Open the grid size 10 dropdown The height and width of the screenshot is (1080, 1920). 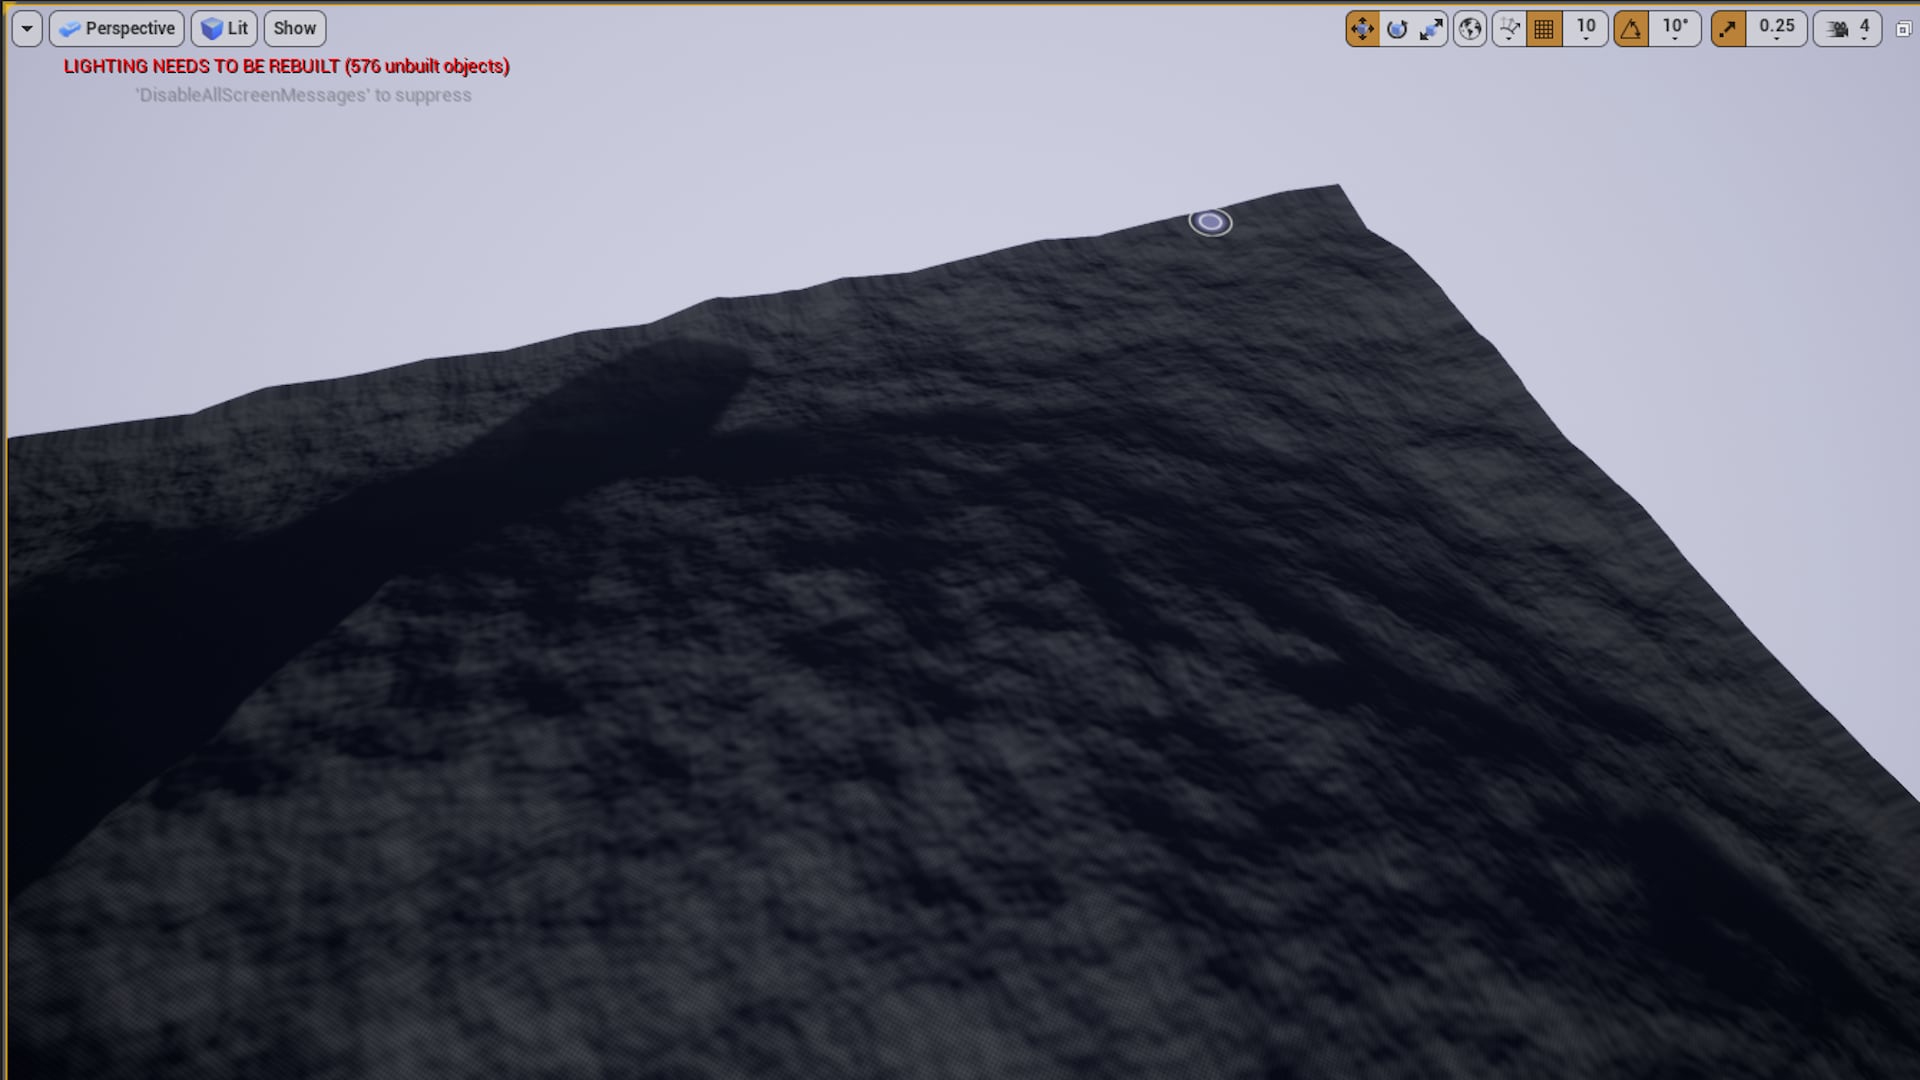(1585, 28)
